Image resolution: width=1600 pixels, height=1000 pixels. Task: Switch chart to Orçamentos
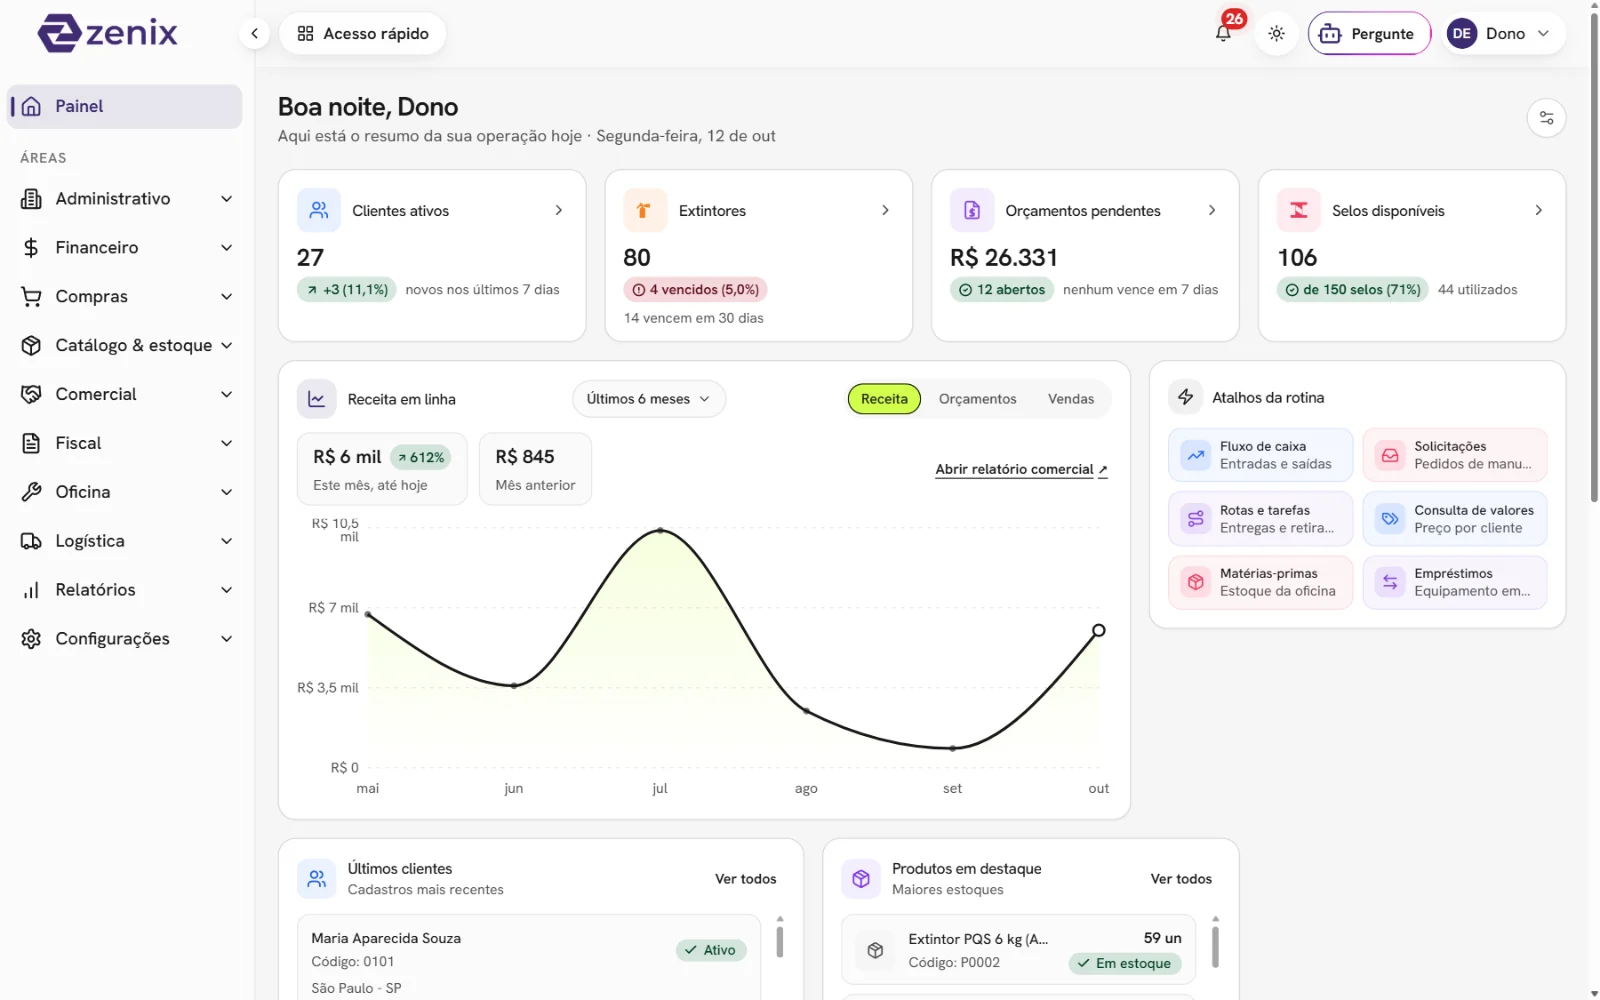977,399
